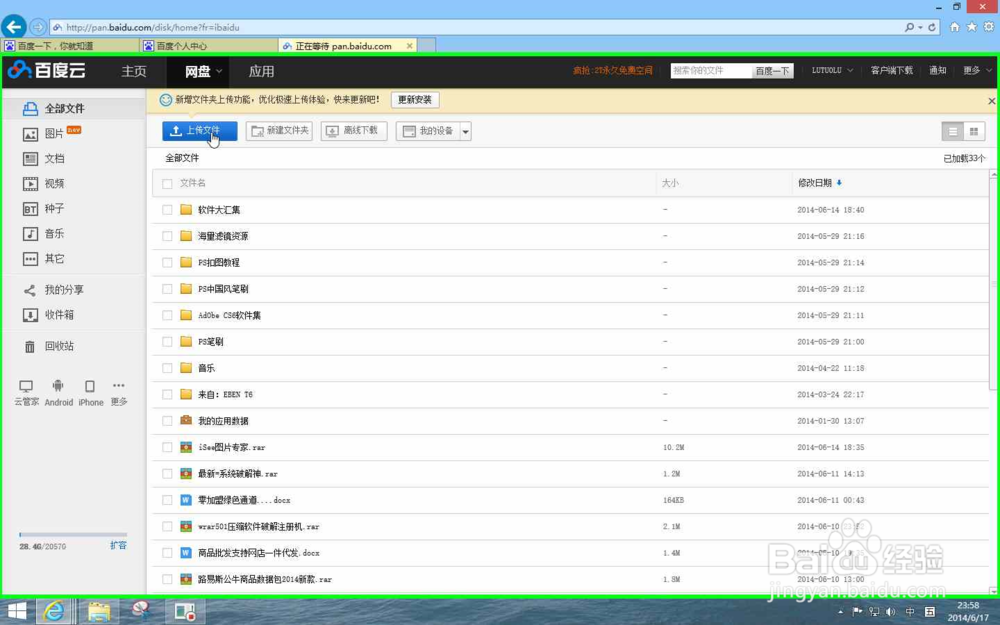Viewport: 1000px width, 625px height.
Task: Switch to 百度一下，你就知道 browser tab
Action: [70, 46]
